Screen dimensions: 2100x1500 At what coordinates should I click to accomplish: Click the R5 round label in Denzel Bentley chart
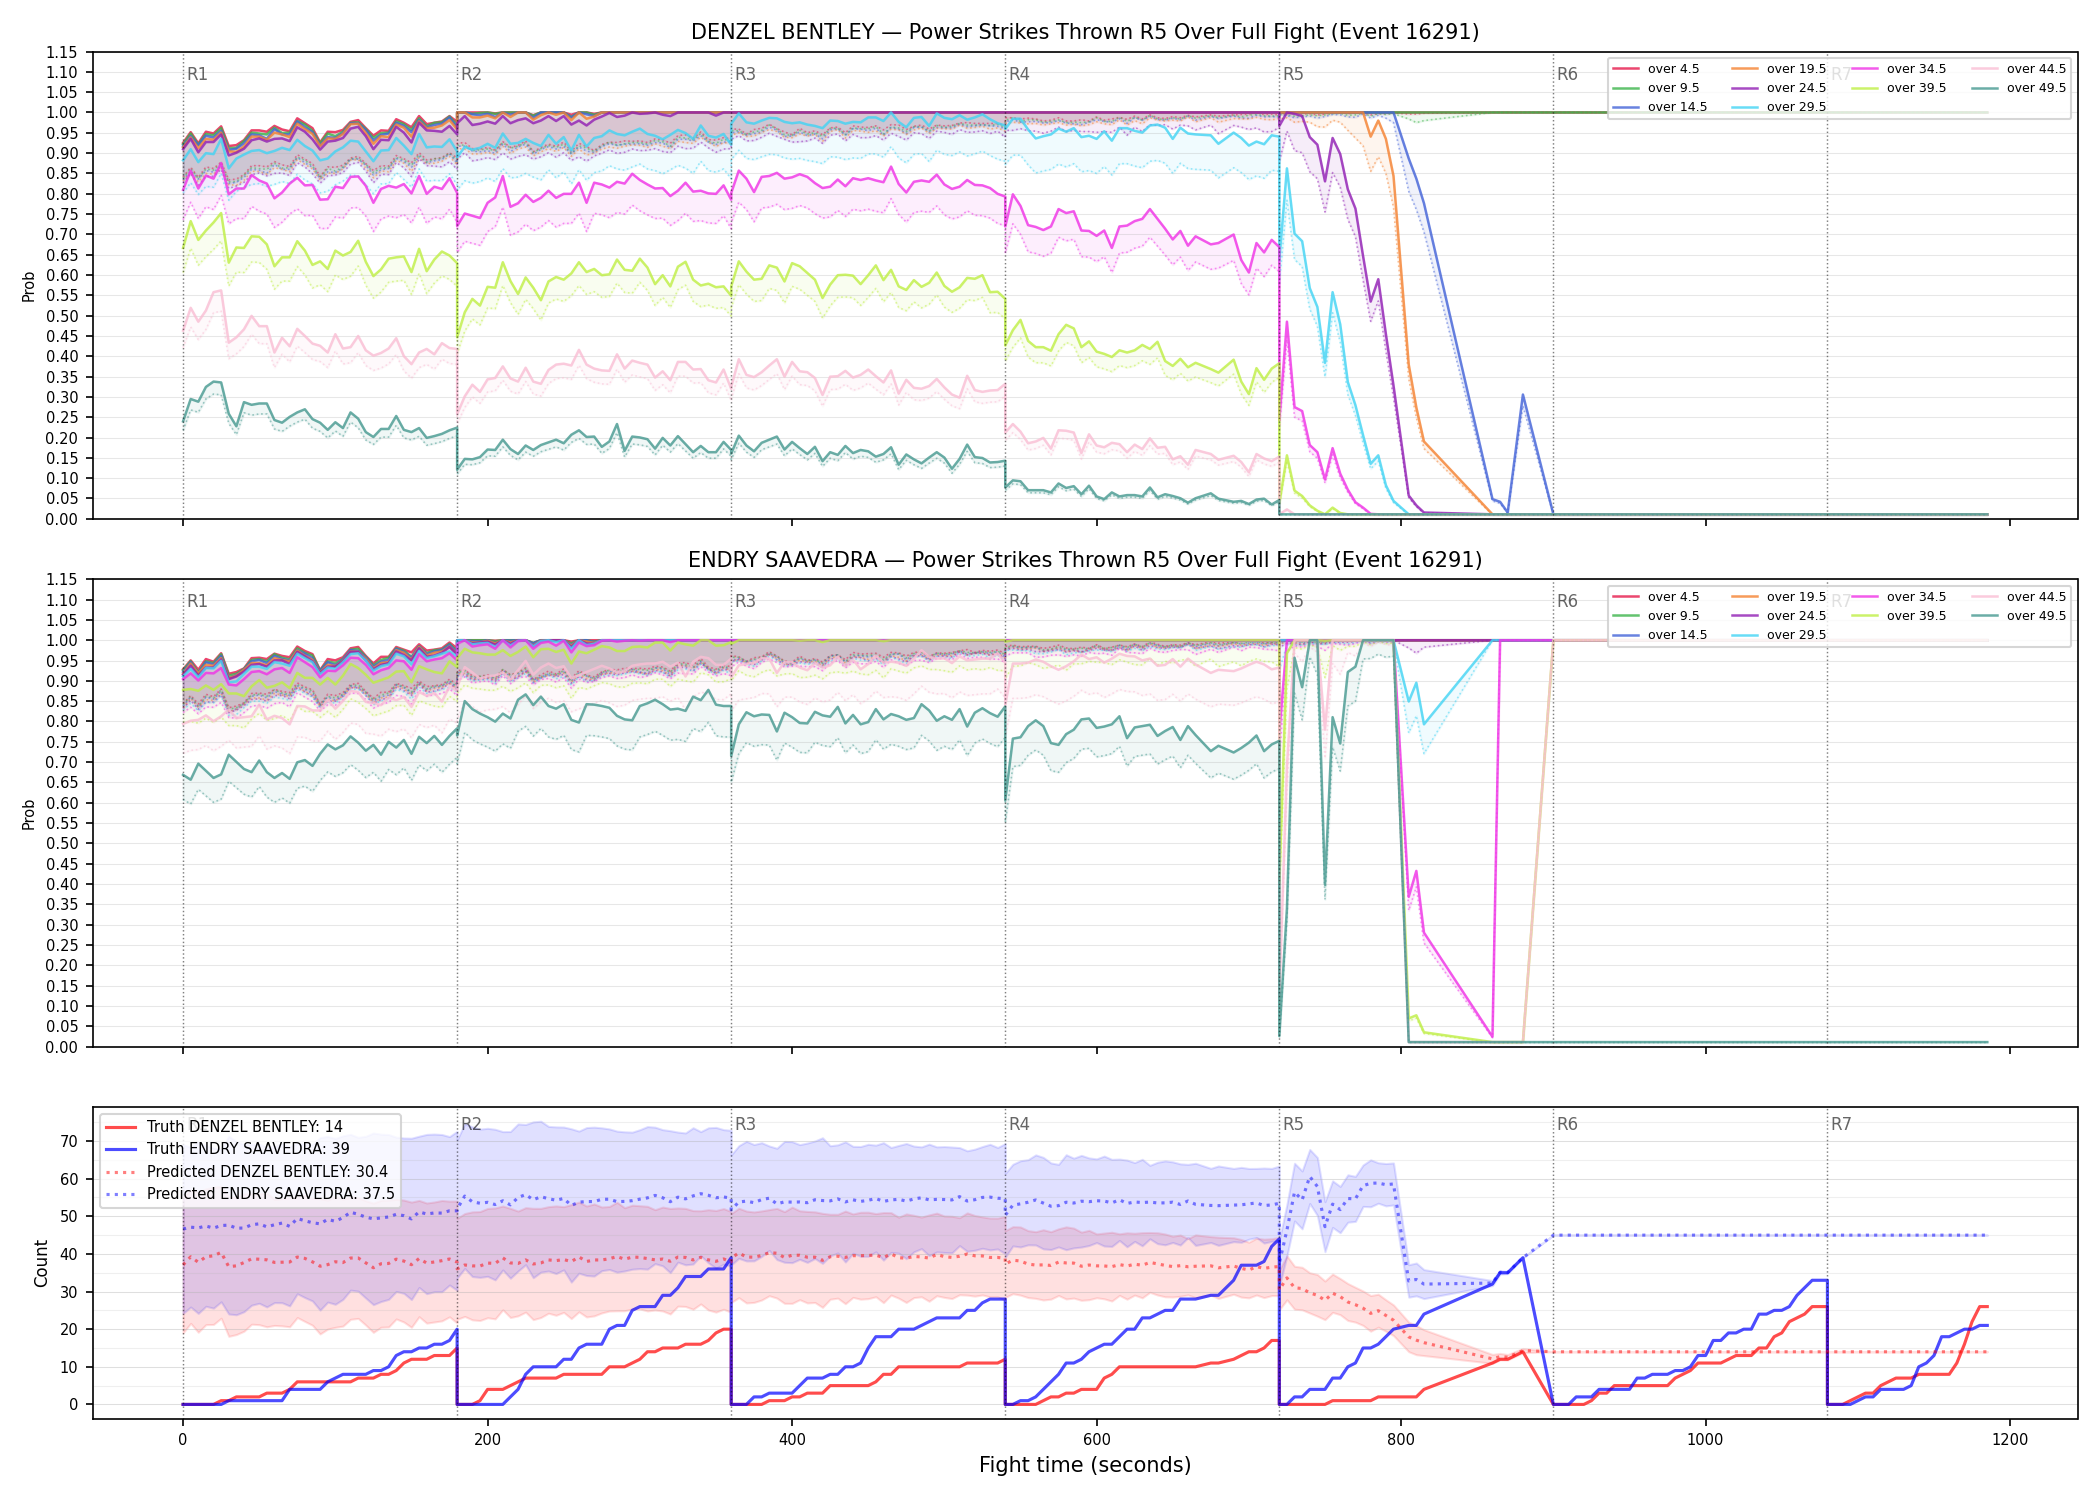[x=1293, y=74]
